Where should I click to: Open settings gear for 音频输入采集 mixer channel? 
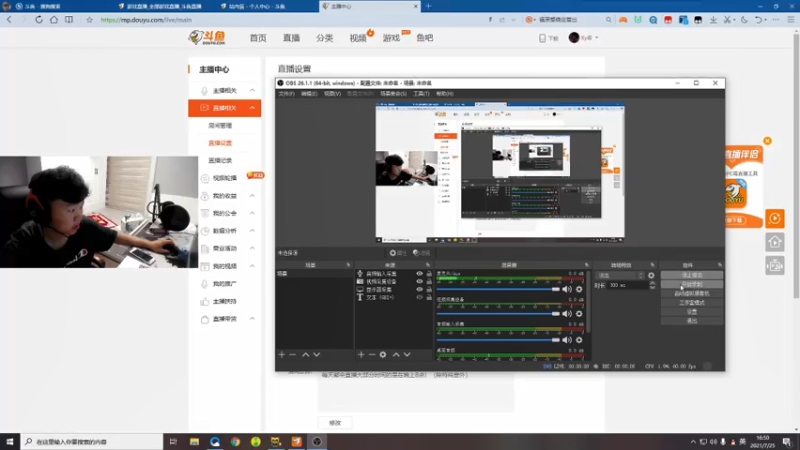[579, 340]
